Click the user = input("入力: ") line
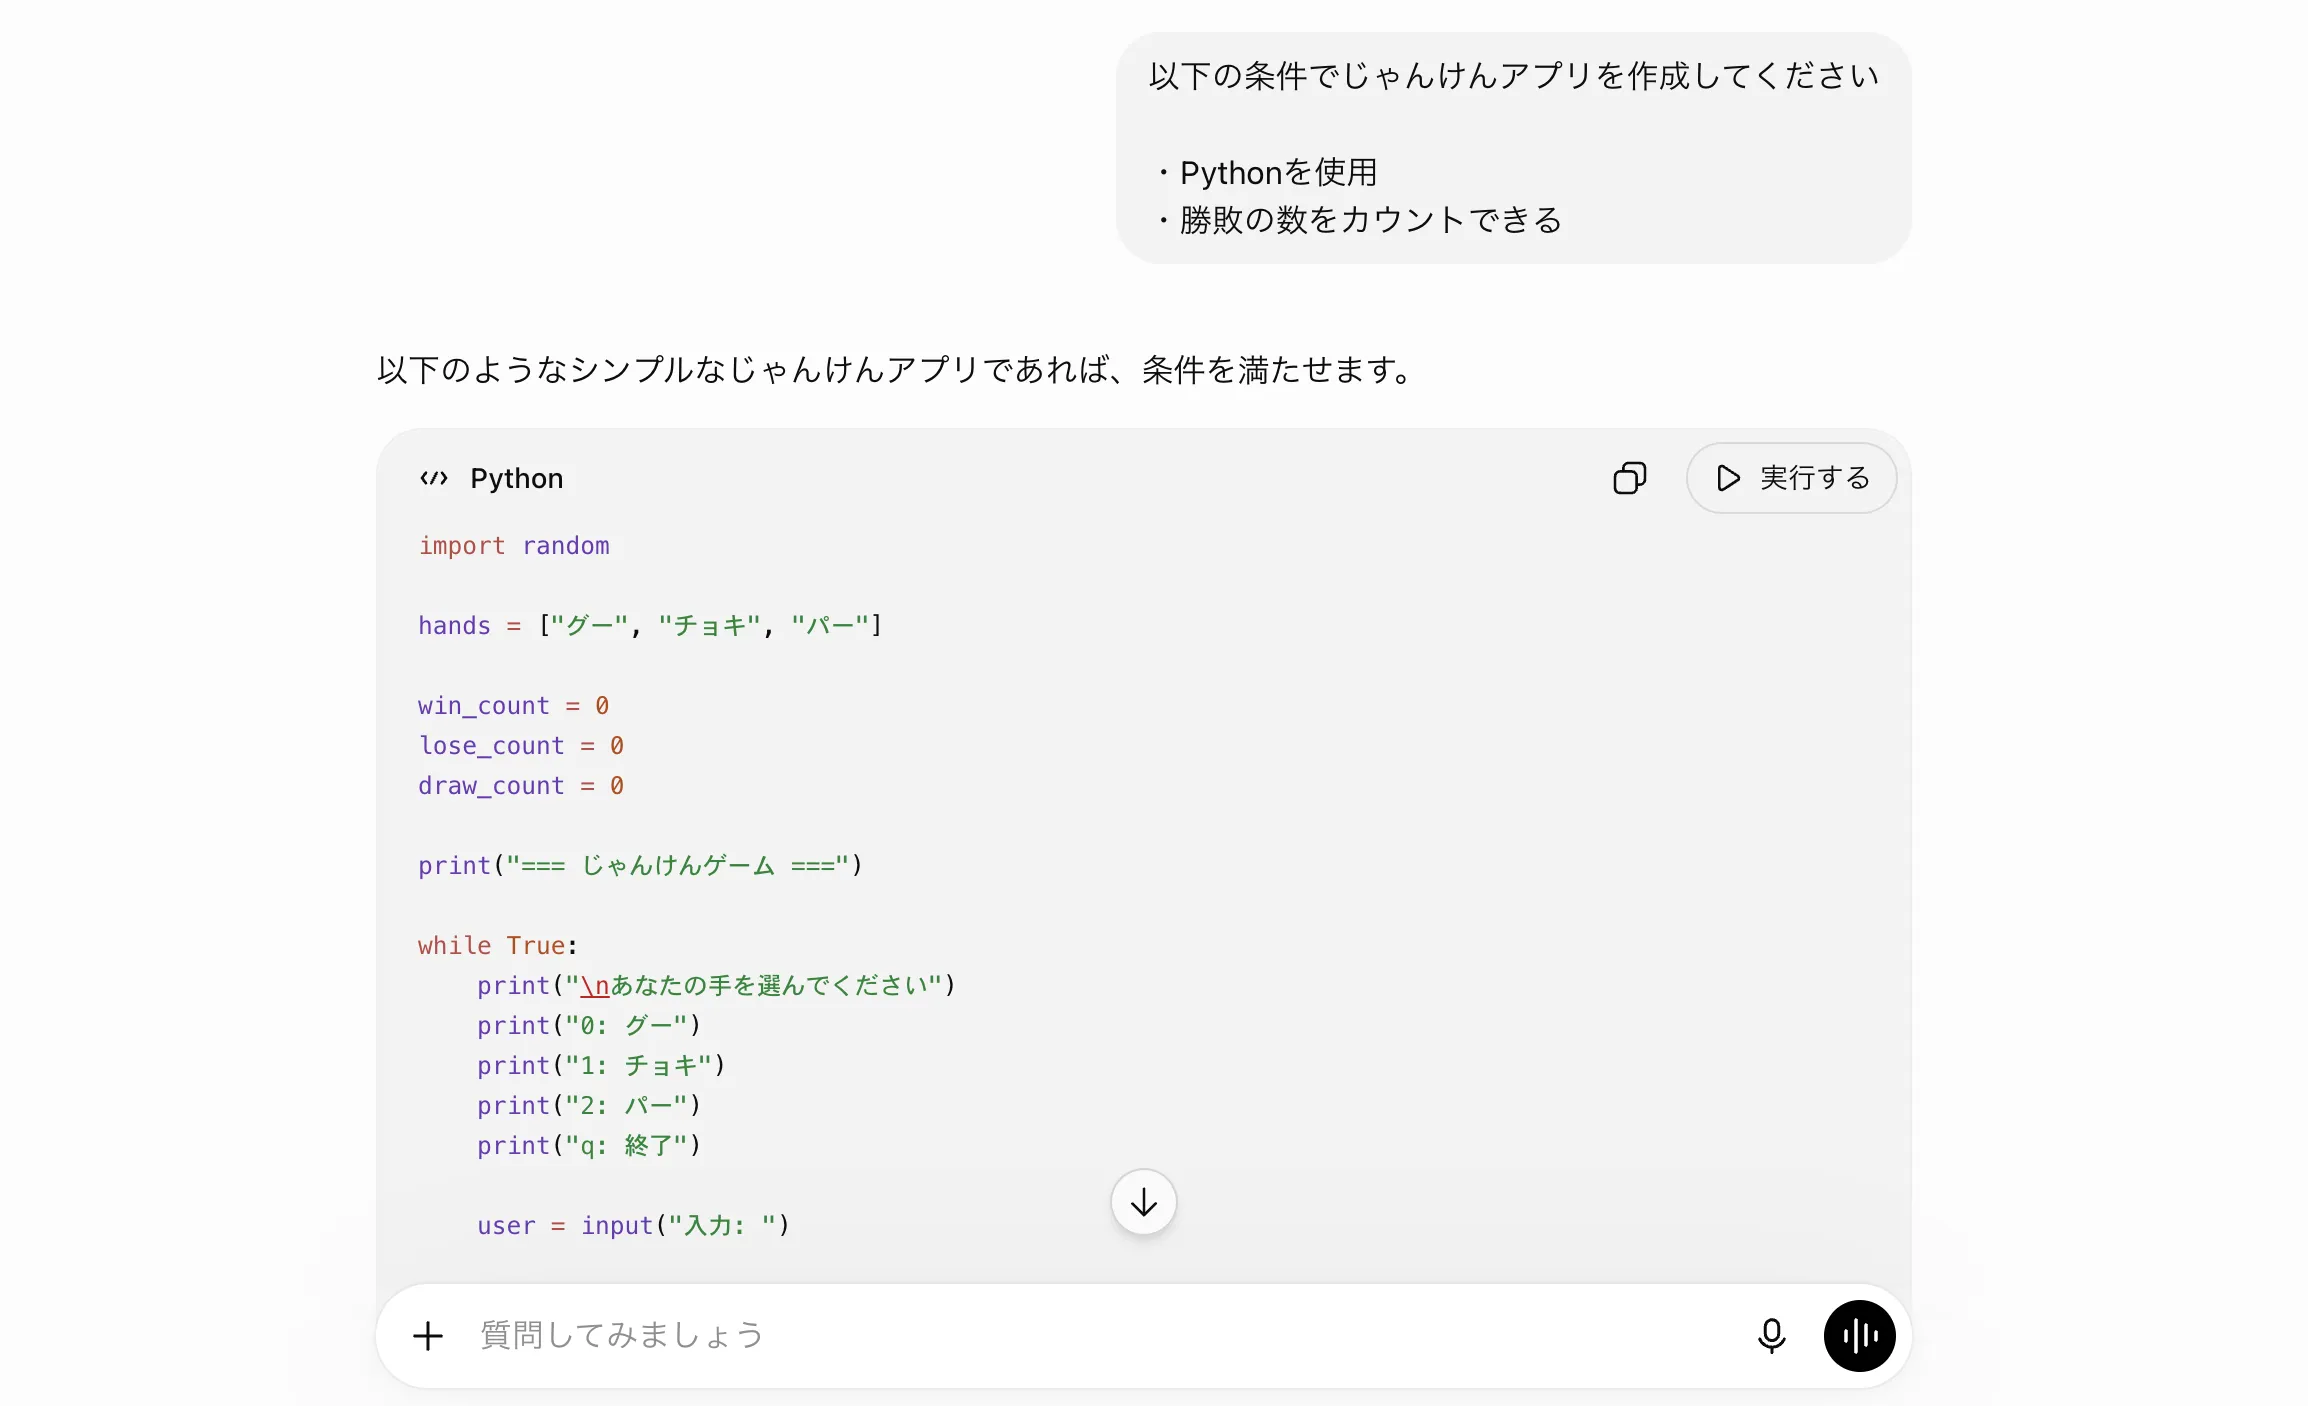 tap(633, 1226)
